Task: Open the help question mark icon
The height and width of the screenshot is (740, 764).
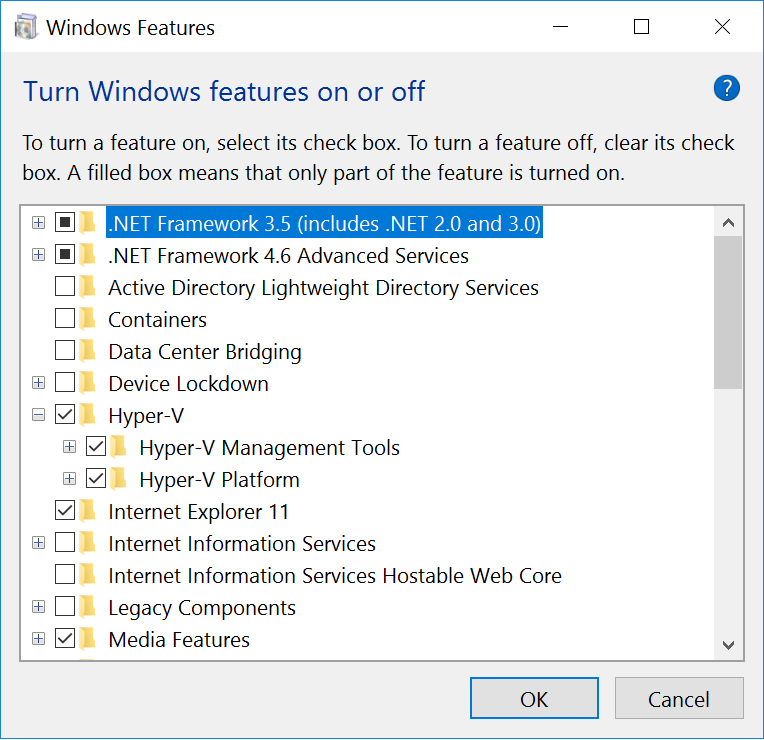Action: [726, 89]
